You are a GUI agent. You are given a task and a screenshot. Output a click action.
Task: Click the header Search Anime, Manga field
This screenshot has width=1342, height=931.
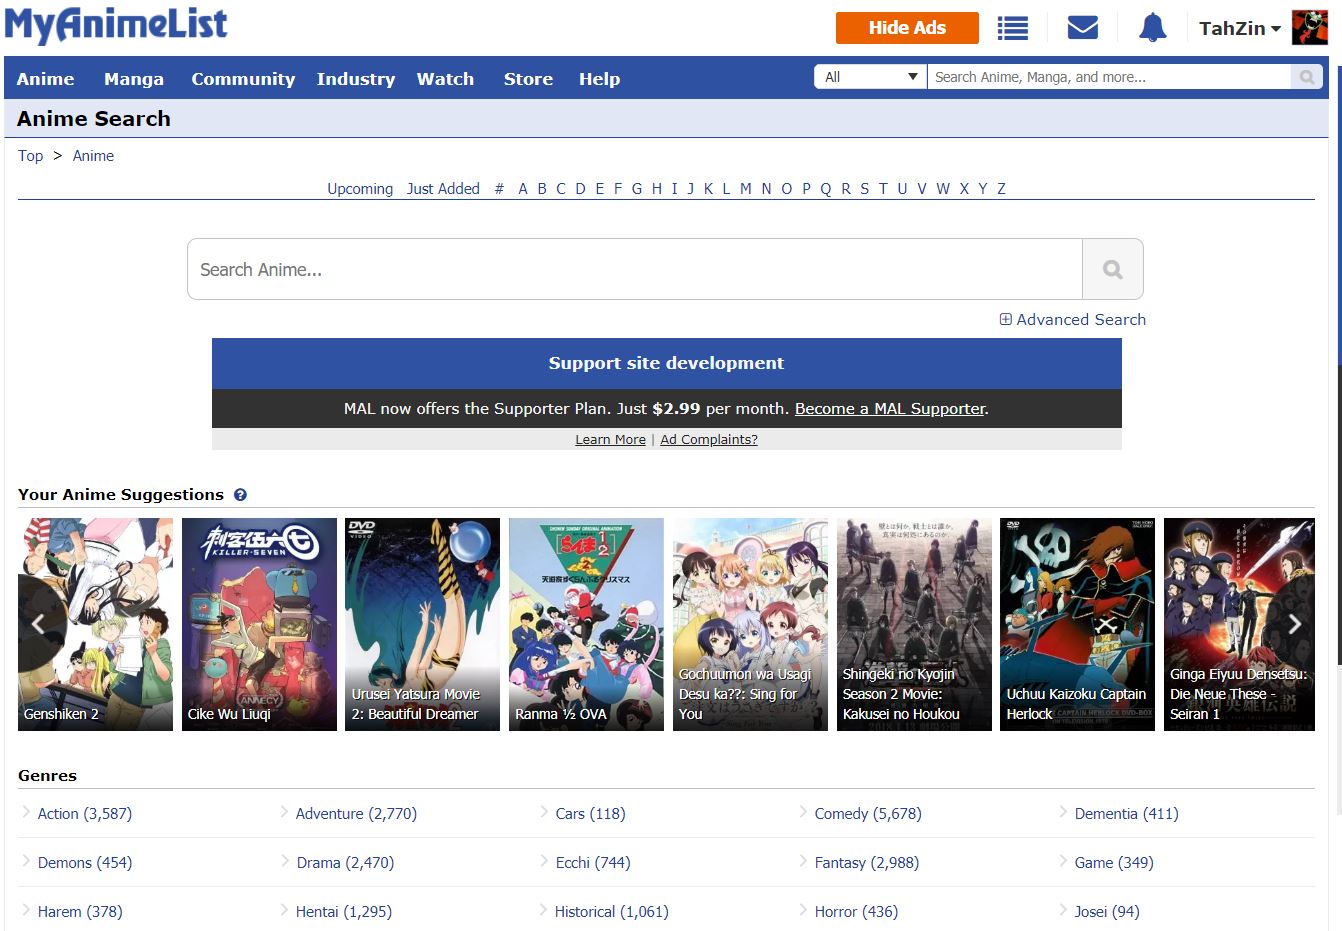point(1108,77)
